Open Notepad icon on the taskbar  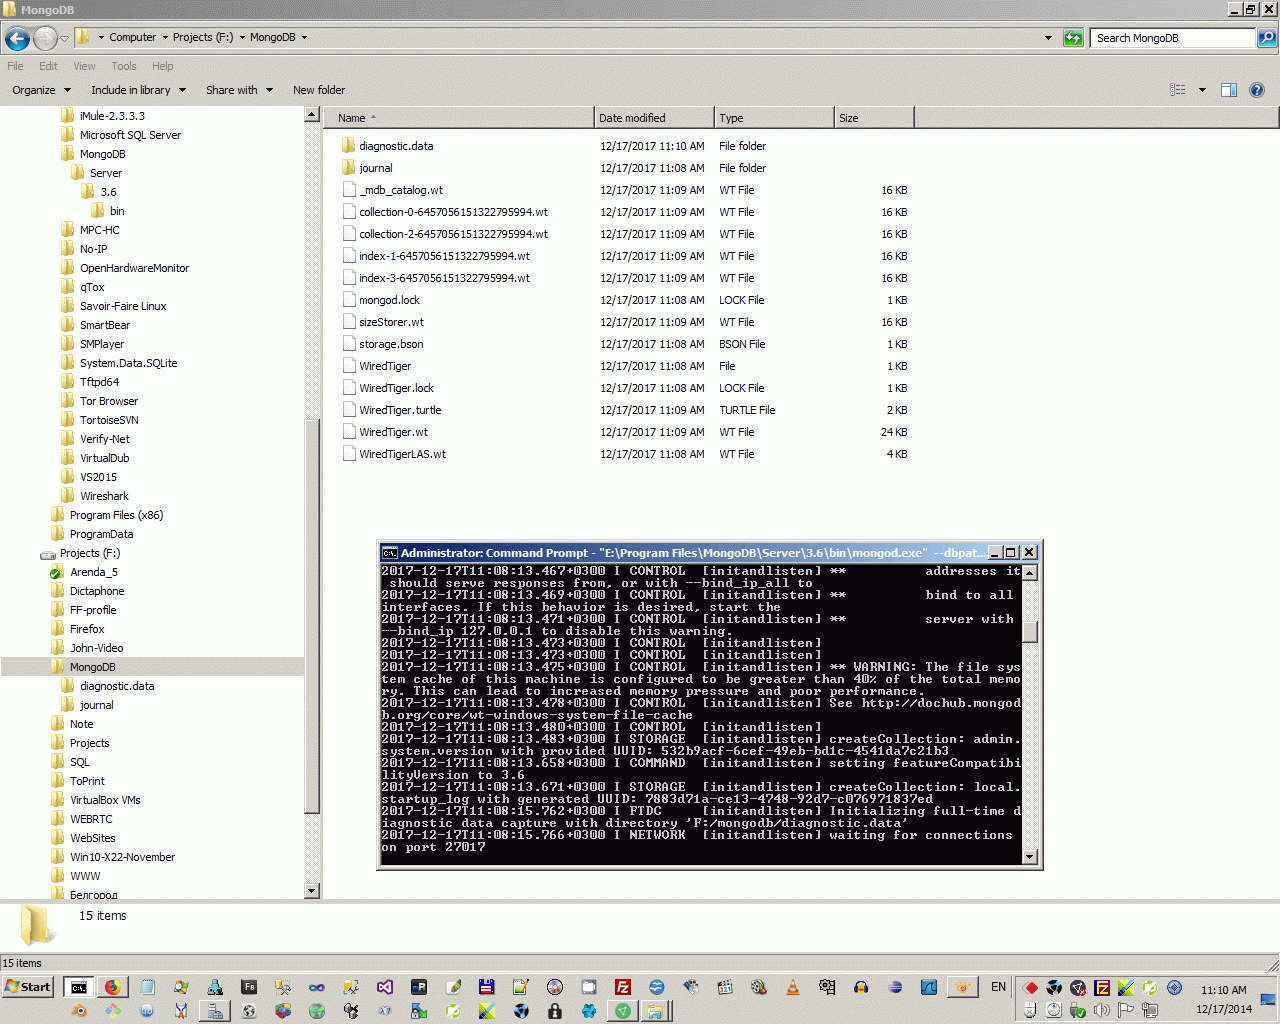[x=147, y=987]
